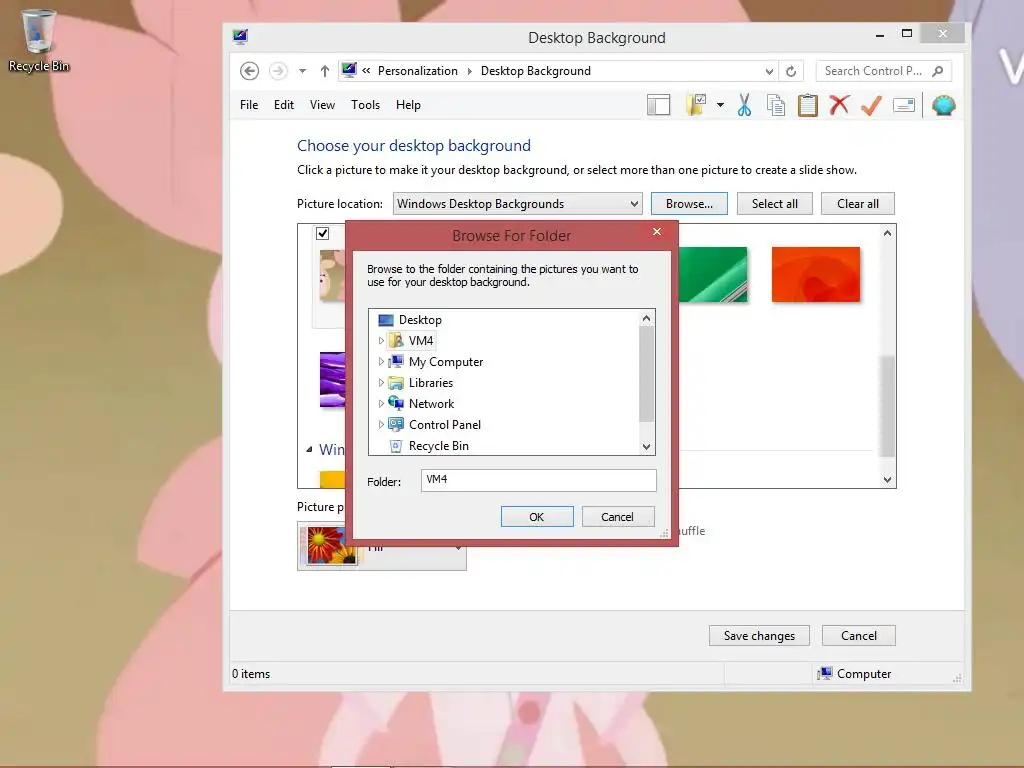Collapse the Windows group triangle

[309, 450]
